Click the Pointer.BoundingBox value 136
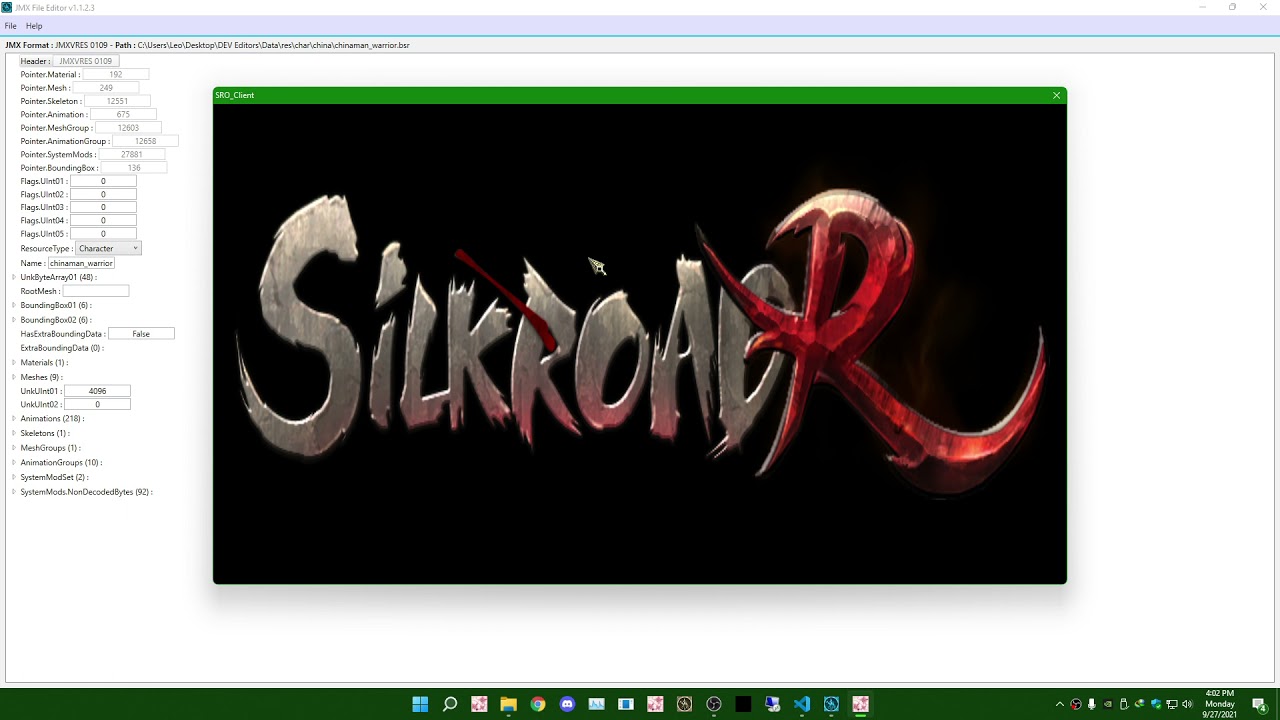The image size is (1280, 720). [x=134, y=168]
